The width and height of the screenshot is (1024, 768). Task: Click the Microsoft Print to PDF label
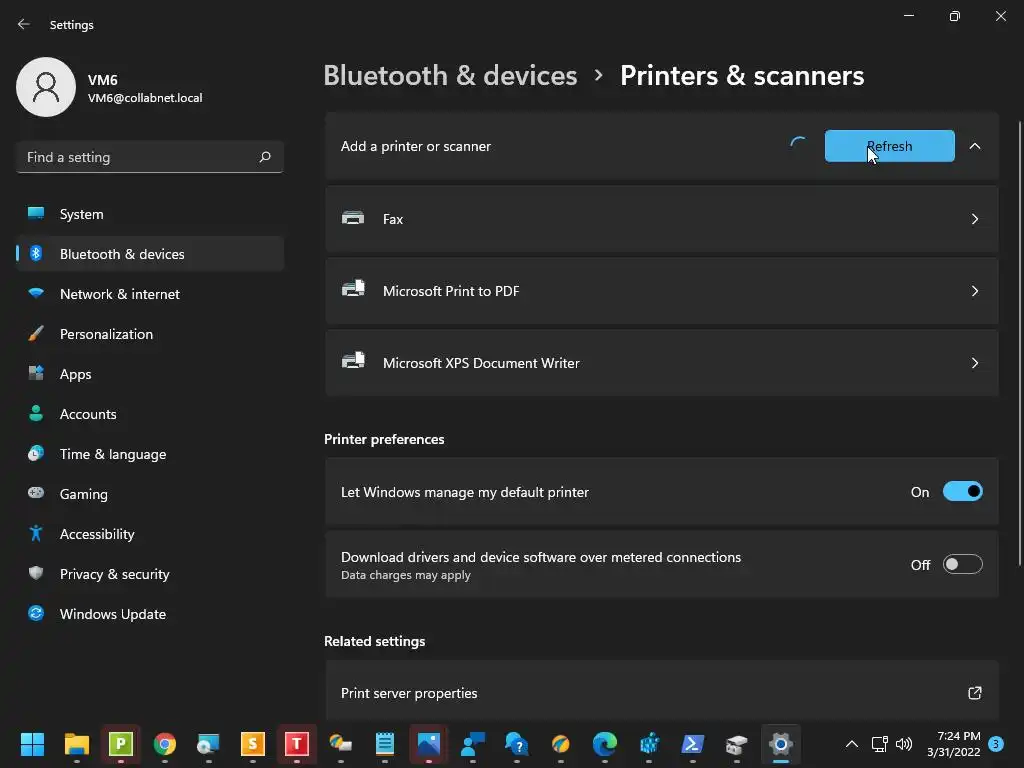(x=451, y=291)
